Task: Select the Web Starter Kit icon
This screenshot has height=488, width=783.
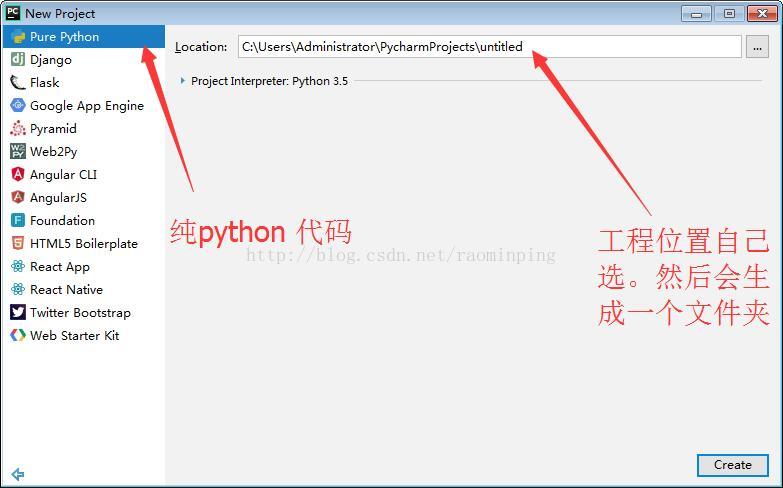Action: click(x=18, y=335)
